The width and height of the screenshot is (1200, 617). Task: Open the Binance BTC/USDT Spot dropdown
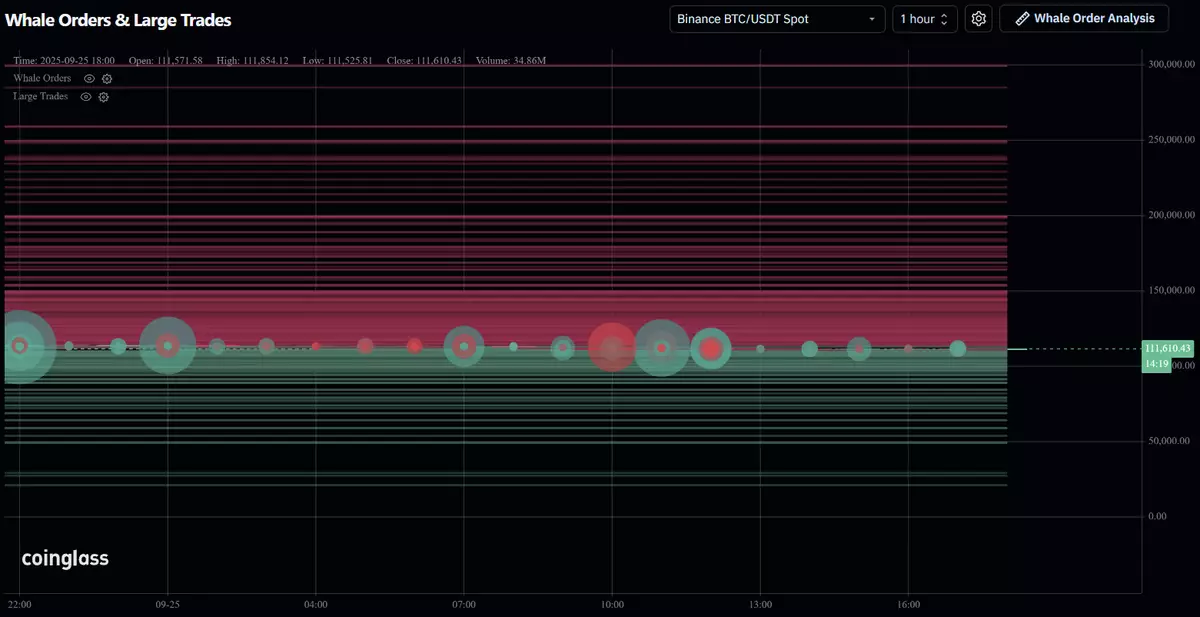coord(777,19)
